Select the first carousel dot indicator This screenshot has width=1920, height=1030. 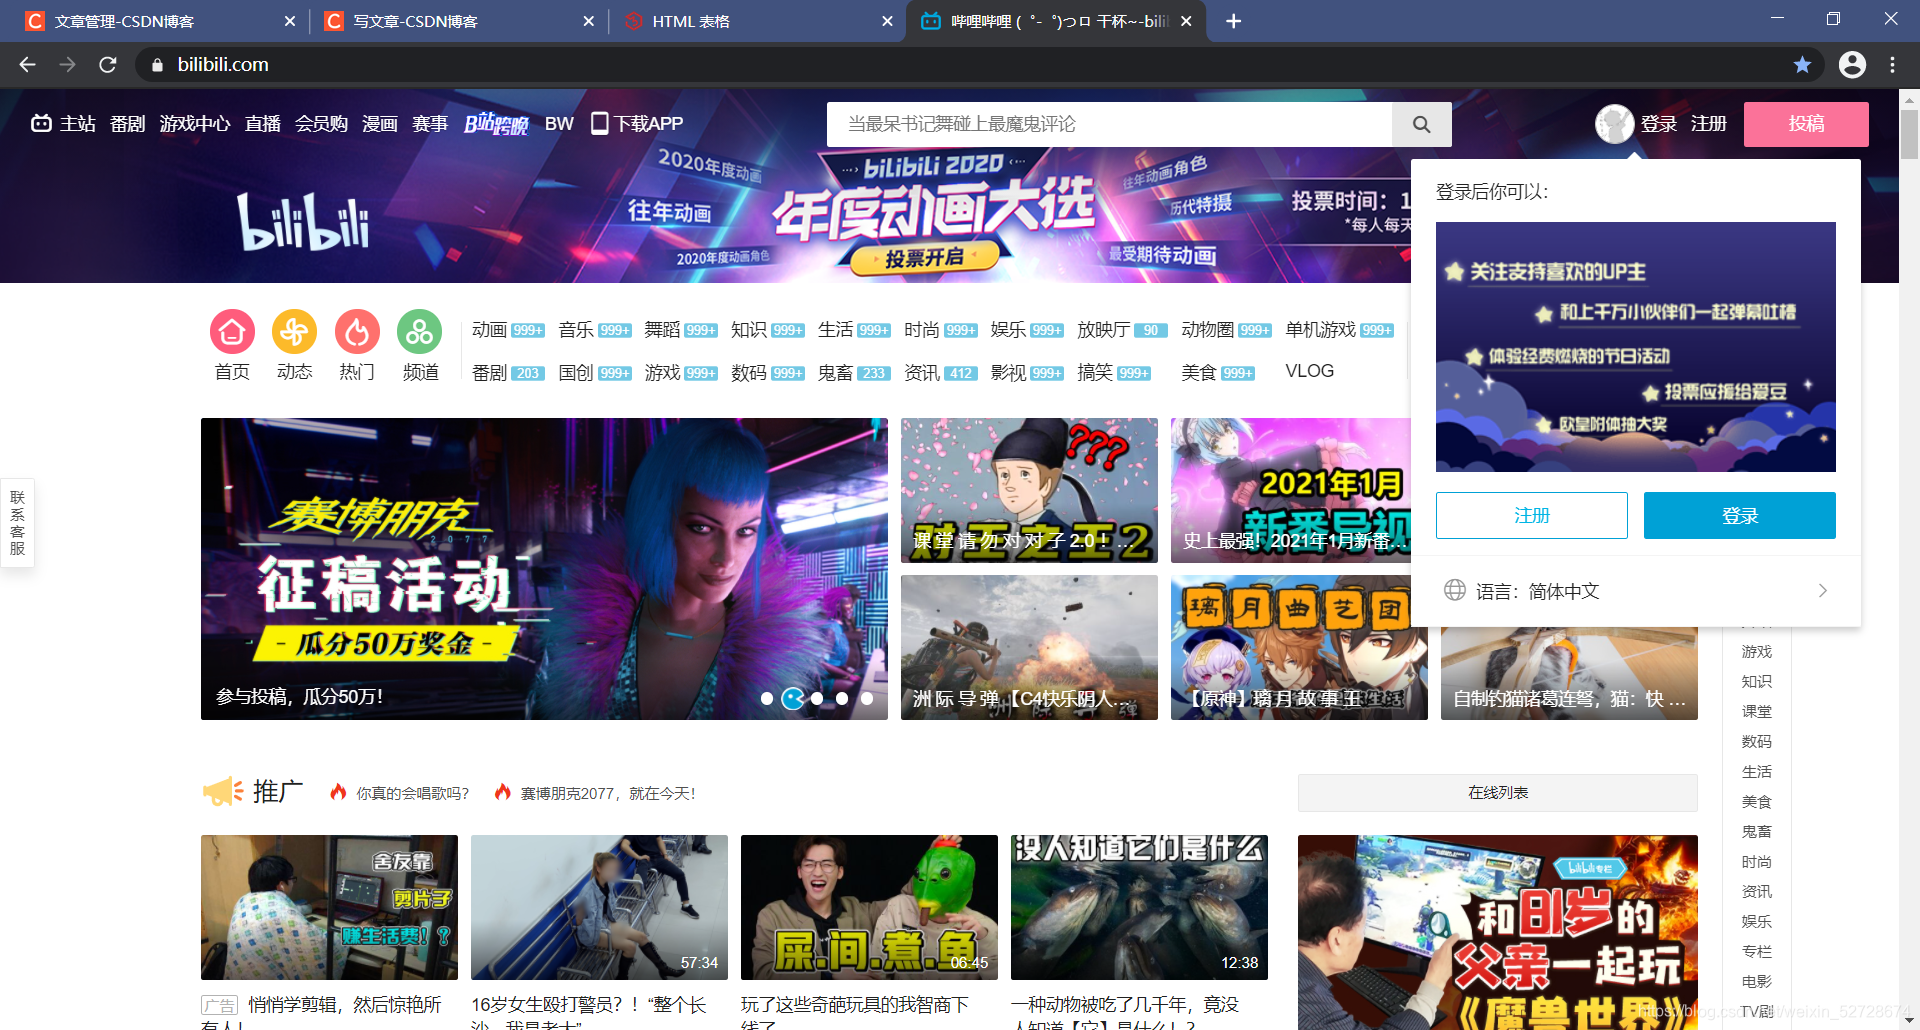767,699
